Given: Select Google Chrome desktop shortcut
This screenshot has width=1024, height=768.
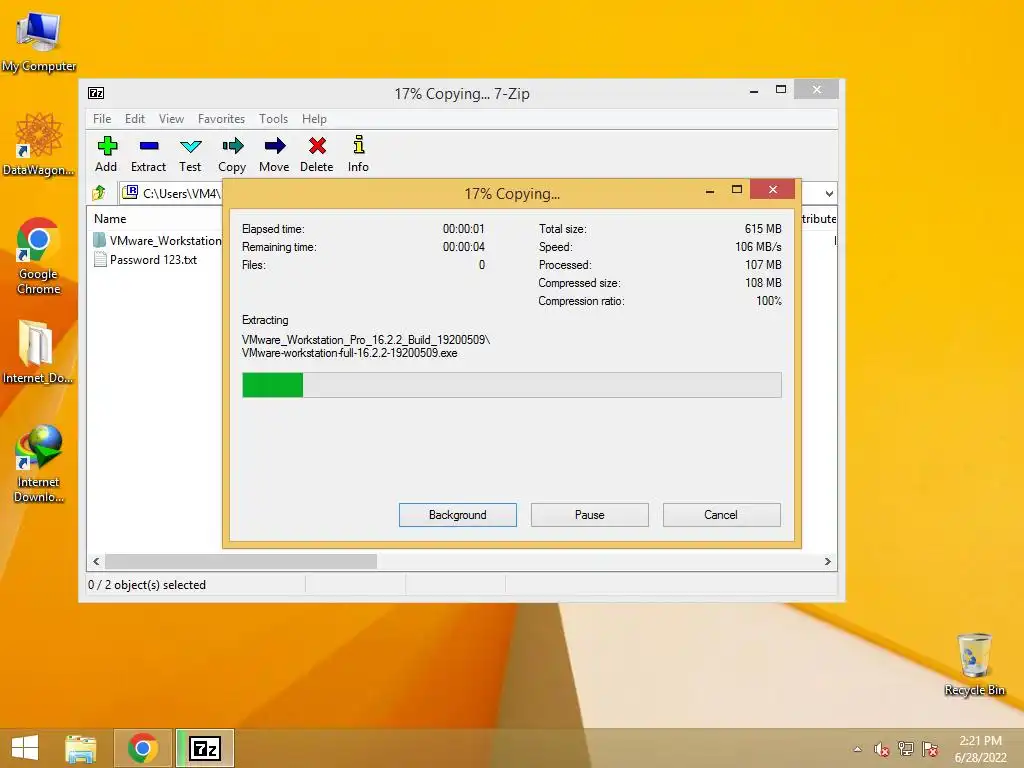Looking at the screenshot, I should pyautogui.click(x=39, y=256).
